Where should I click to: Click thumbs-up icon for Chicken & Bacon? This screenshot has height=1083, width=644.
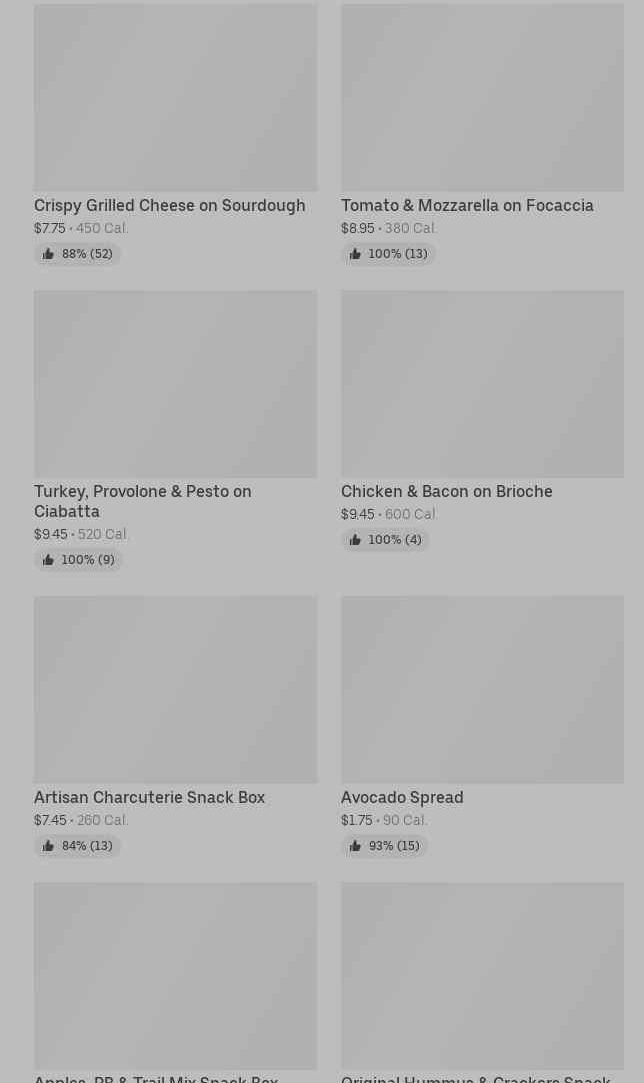[355, 540]
